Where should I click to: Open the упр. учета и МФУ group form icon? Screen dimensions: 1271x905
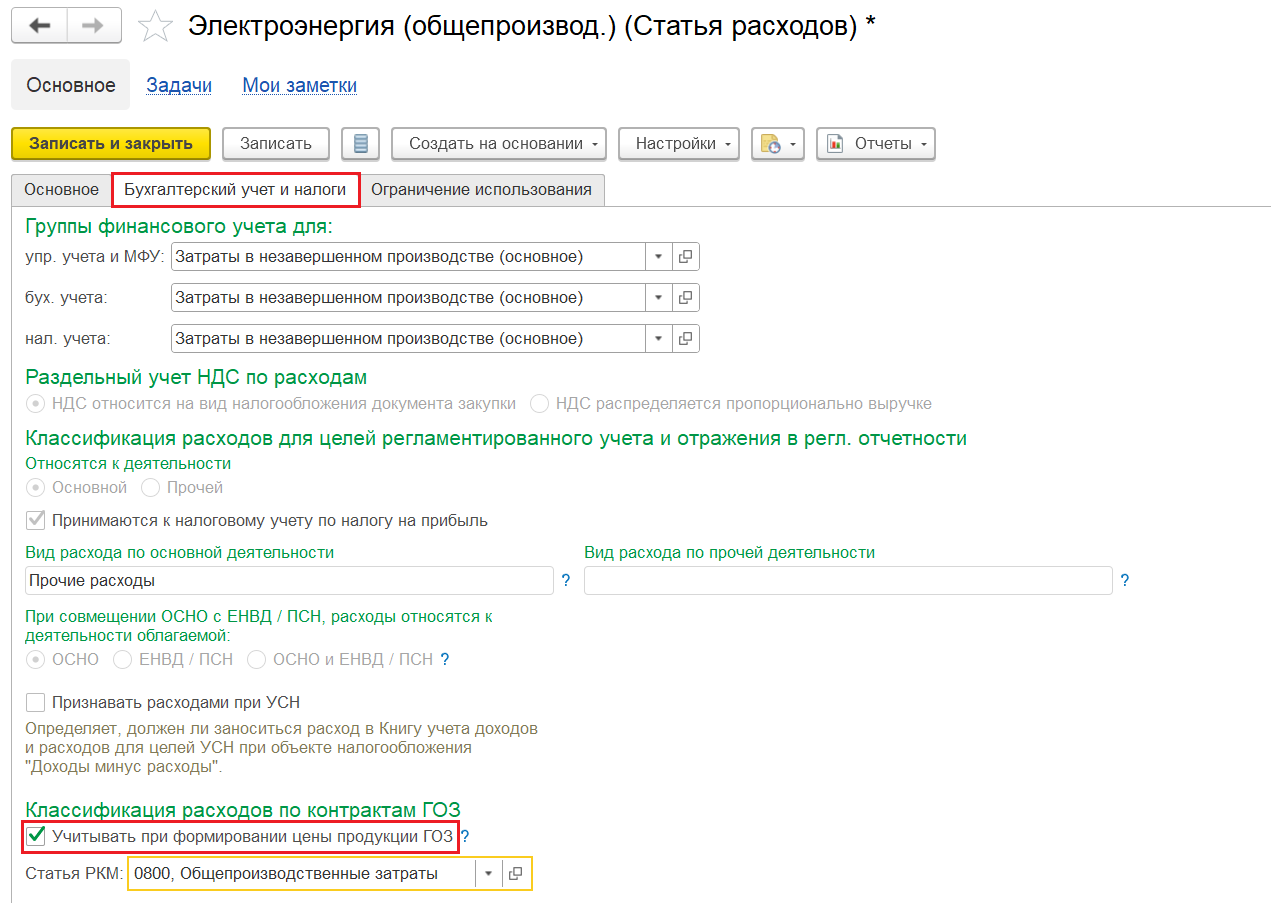685,257
